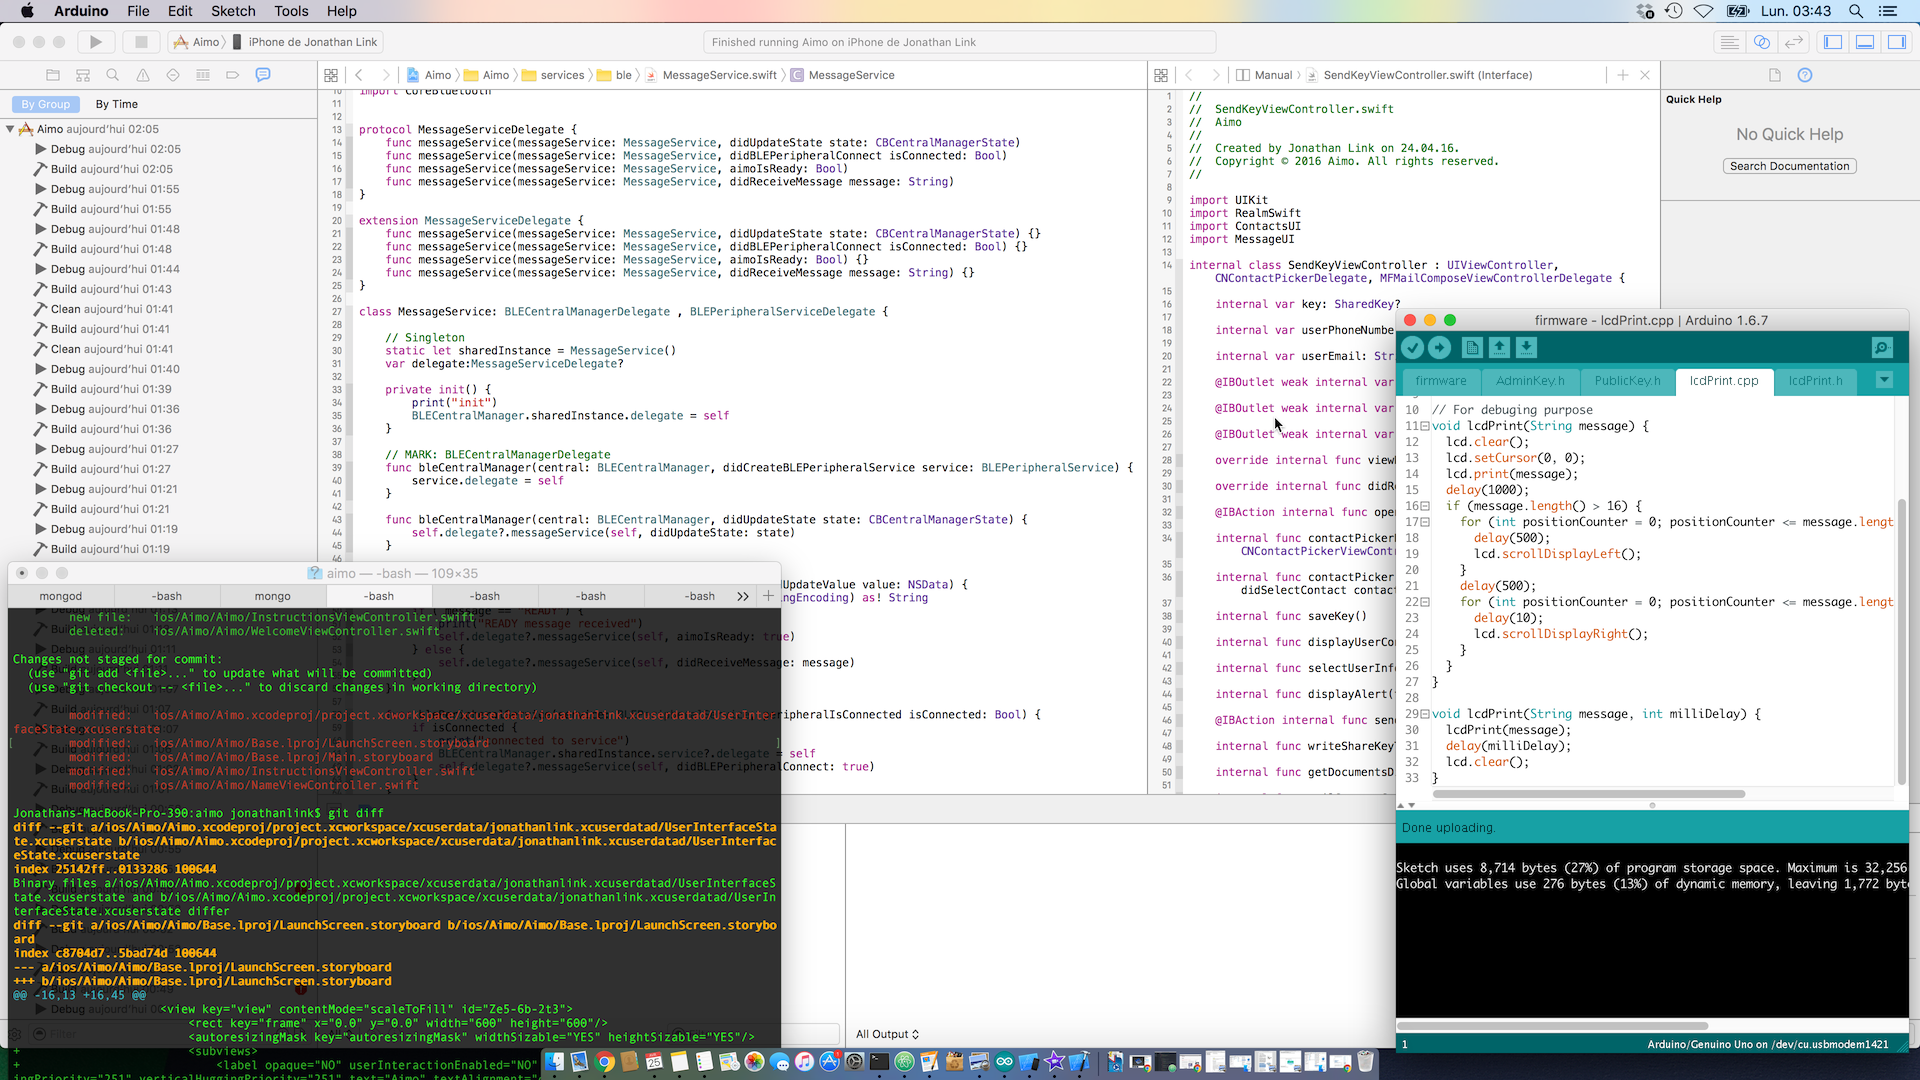This screenshot has height=1080, width=1920.
Task: Open the issue navigator warning icon
Action: coord(143,75)
